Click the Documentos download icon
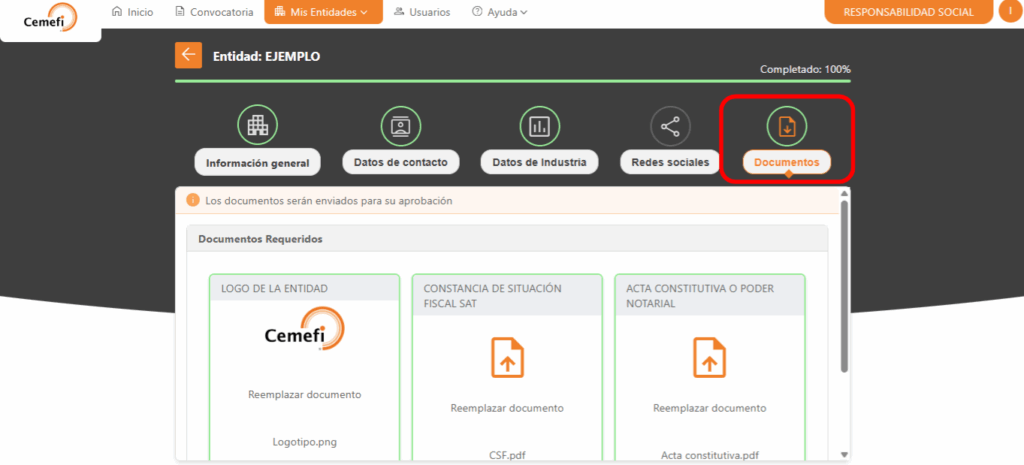The image size is (1024, 465). click(786, 126)
